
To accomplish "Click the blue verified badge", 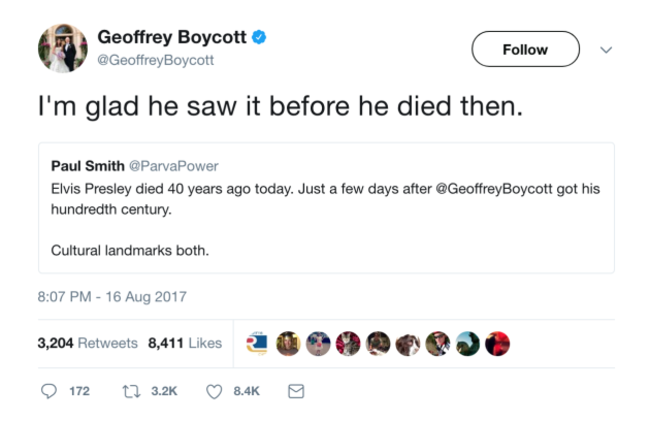I will point(258,37).
